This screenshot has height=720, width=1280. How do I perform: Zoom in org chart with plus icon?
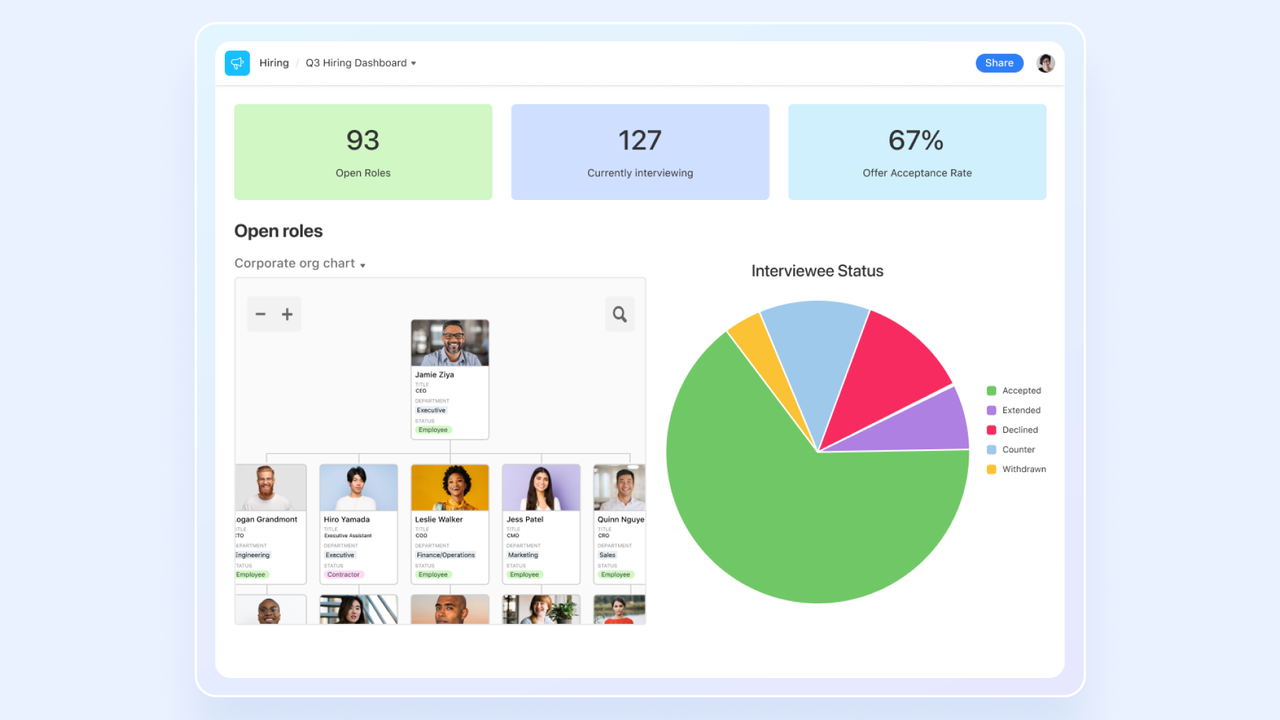pyautogui.click(x=287, y=314)
